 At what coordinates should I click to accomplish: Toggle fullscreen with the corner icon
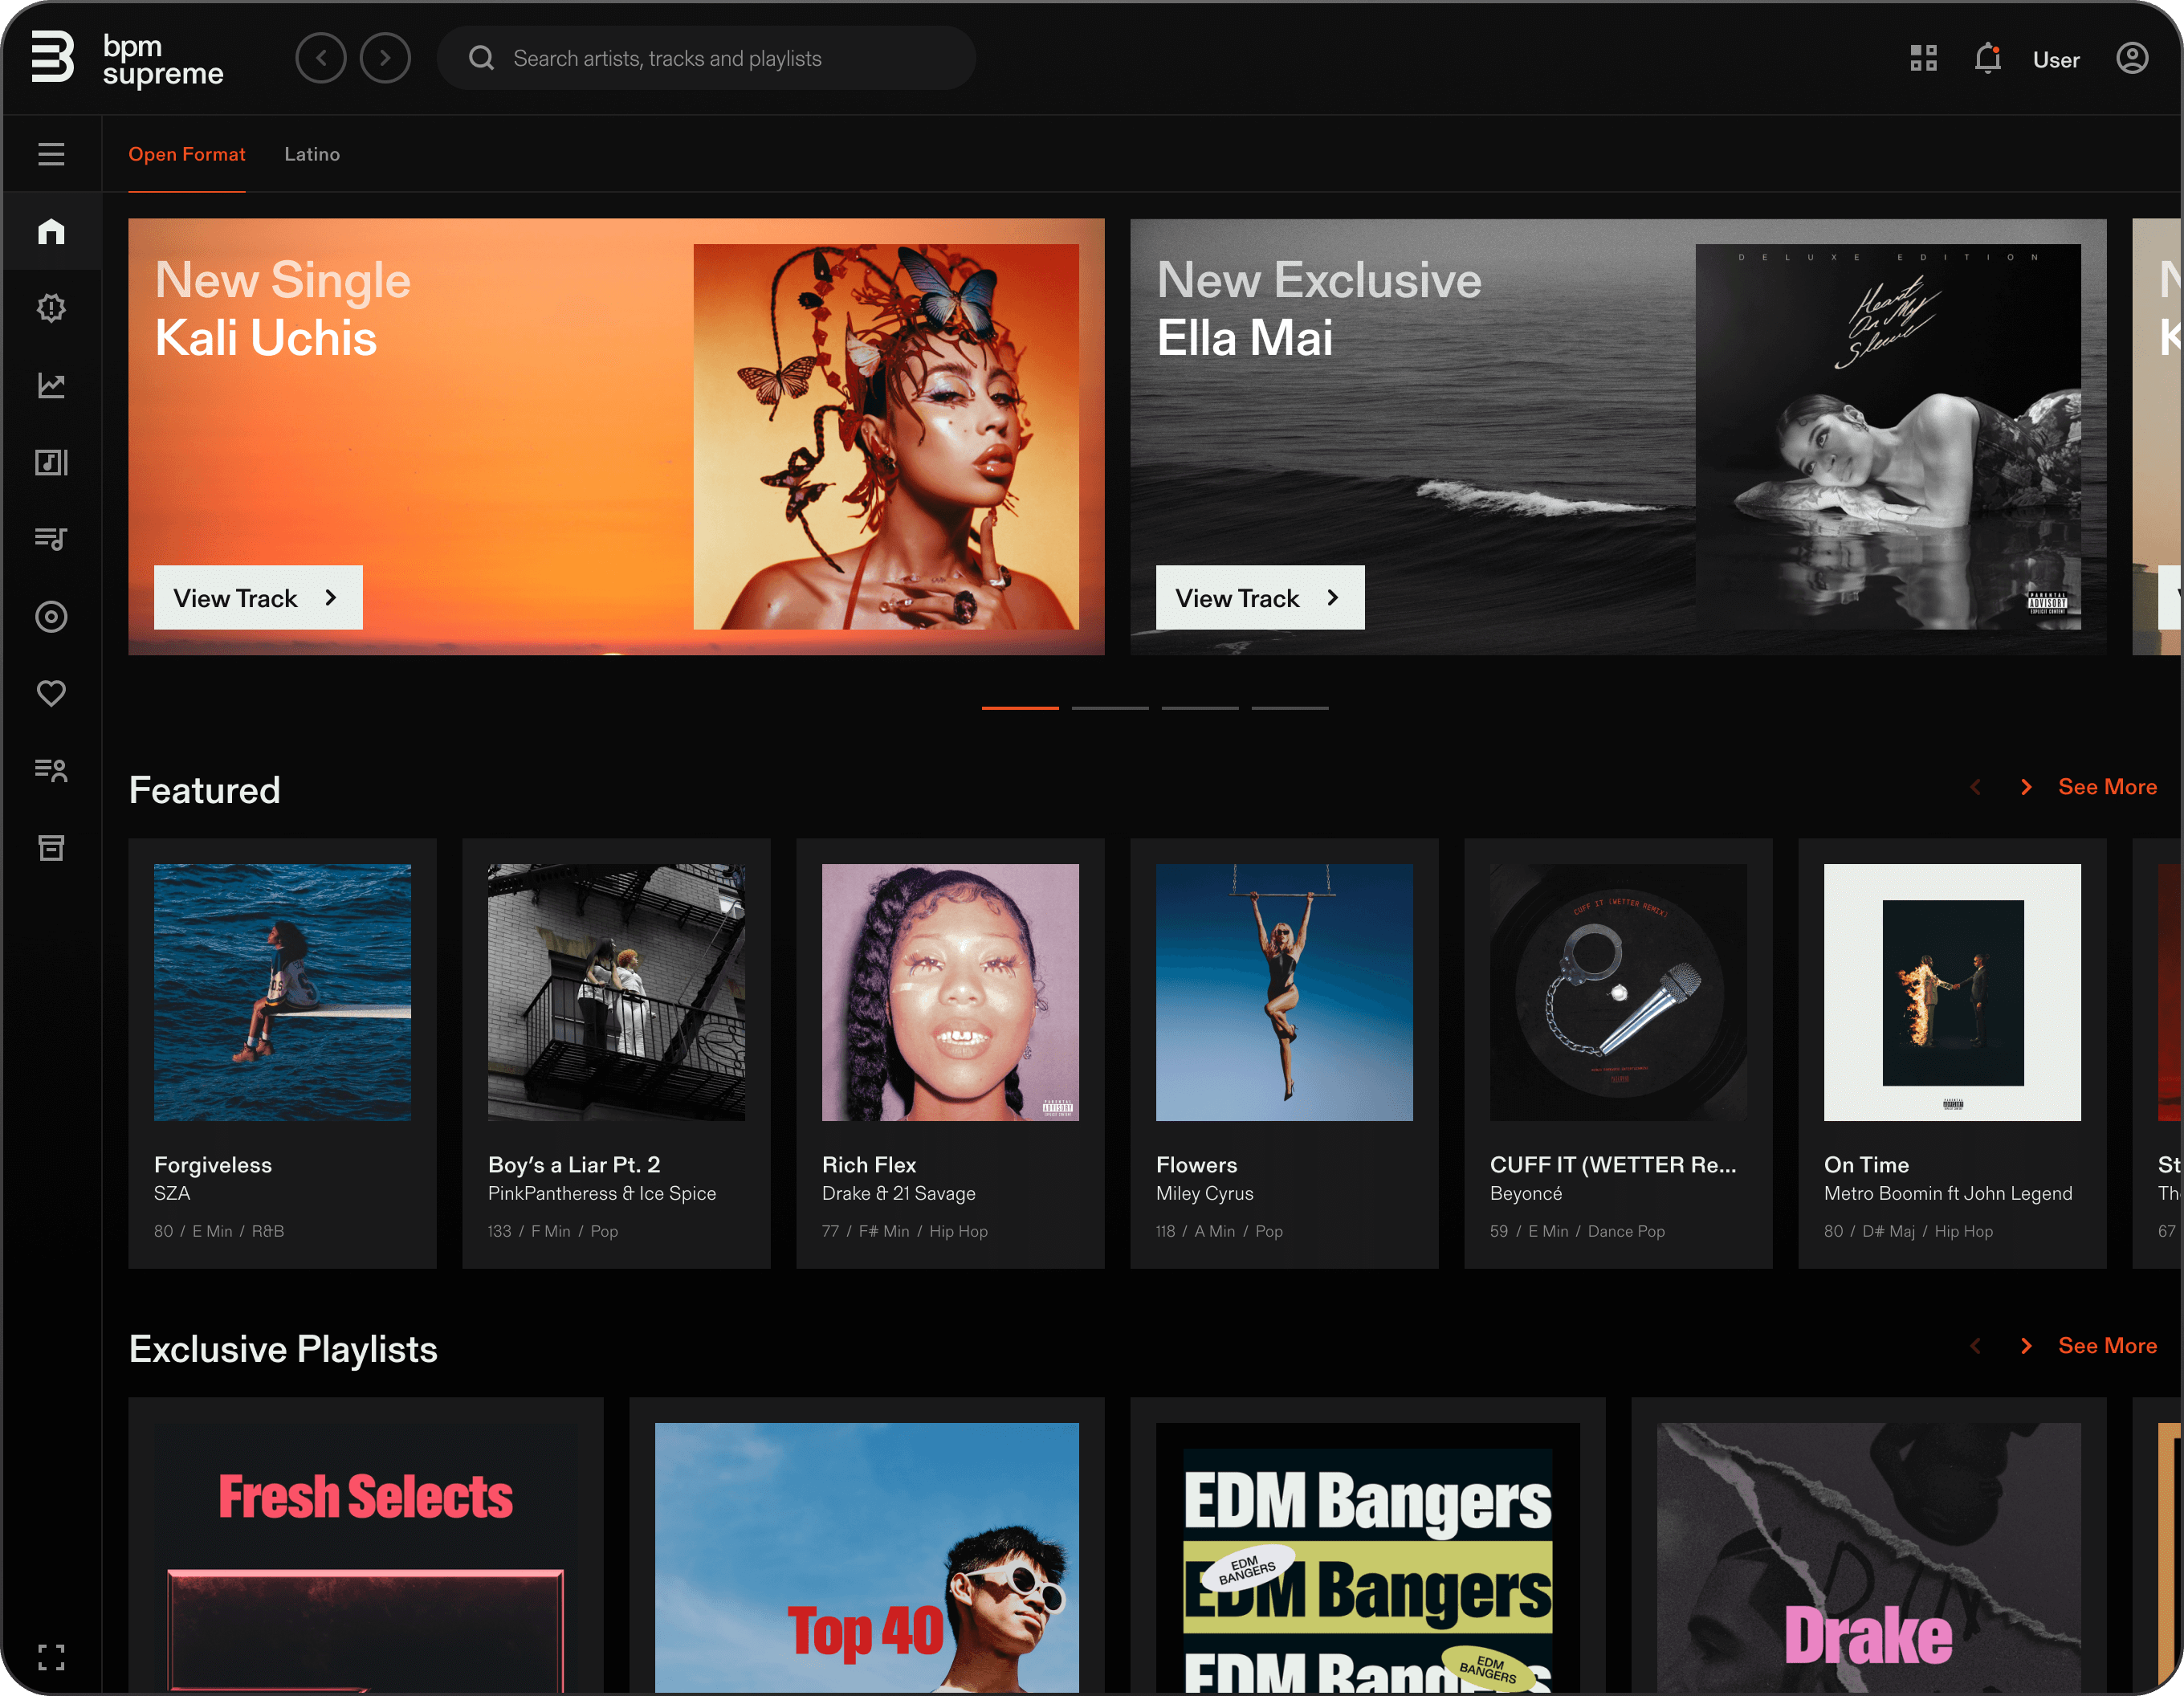51,1657
